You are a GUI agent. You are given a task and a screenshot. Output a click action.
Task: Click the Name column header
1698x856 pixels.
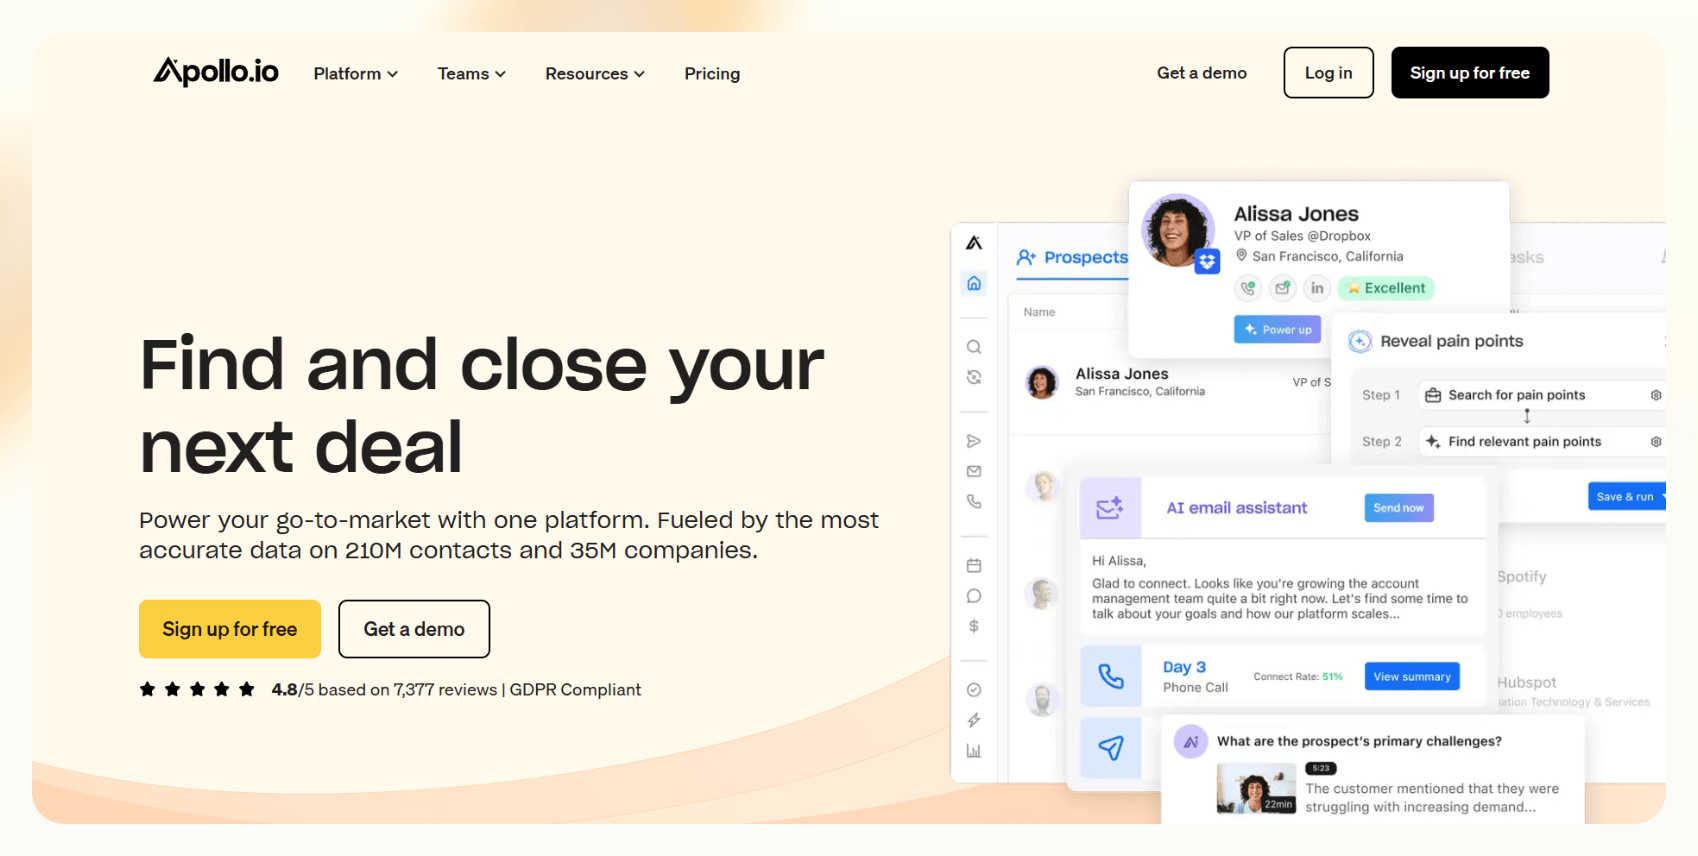(1039, 312)
